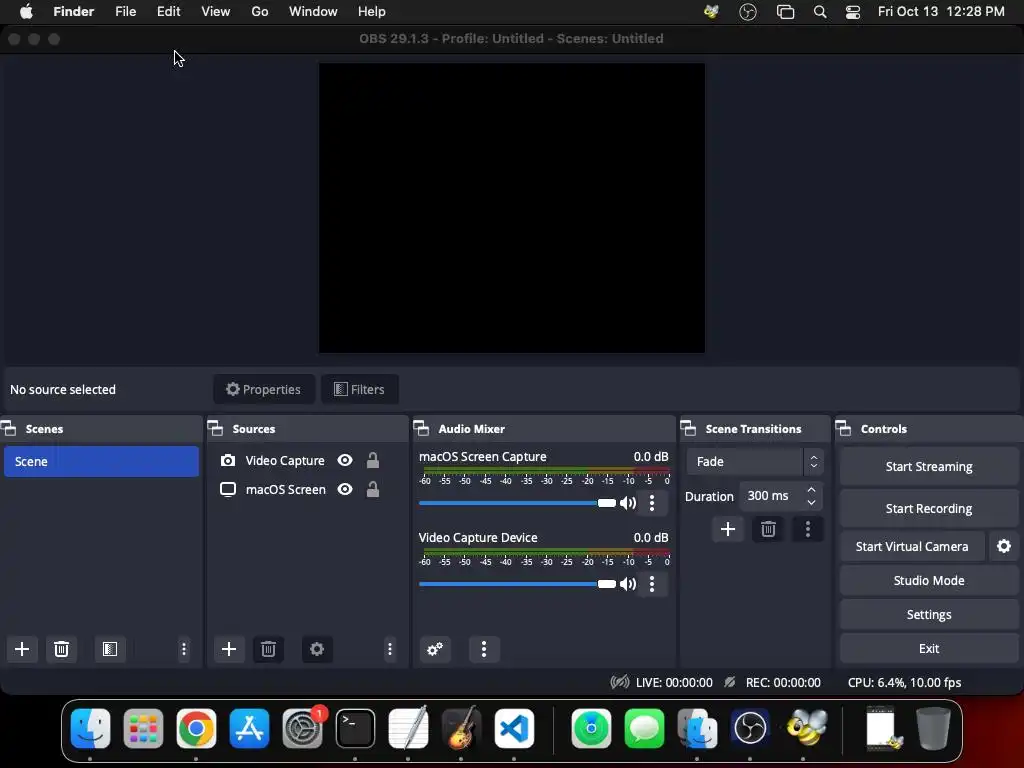Add a new scene transition
Image resolution: width=1024 pixels, height=768 pixels.
pos(728,529)
